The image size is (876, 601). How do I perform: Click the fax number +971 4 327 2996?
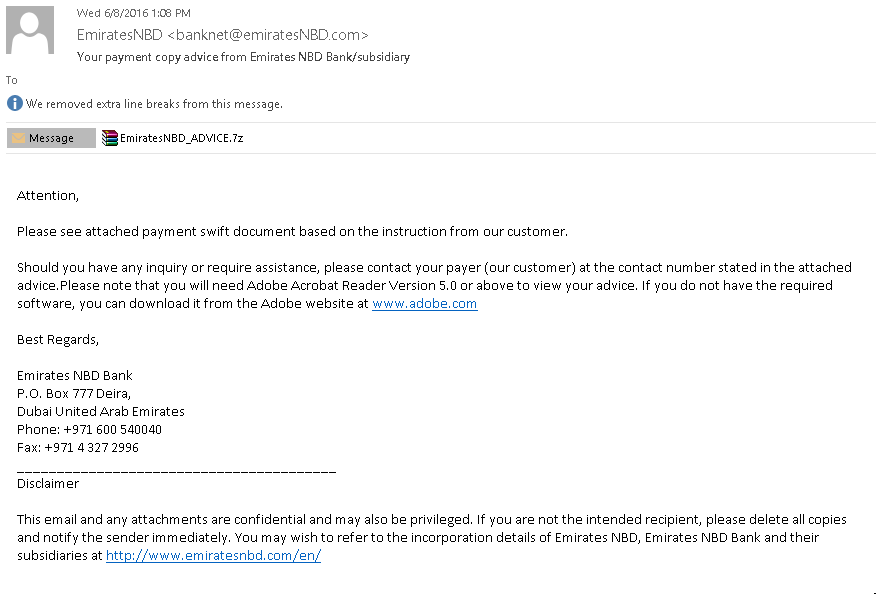pos(92,447)
